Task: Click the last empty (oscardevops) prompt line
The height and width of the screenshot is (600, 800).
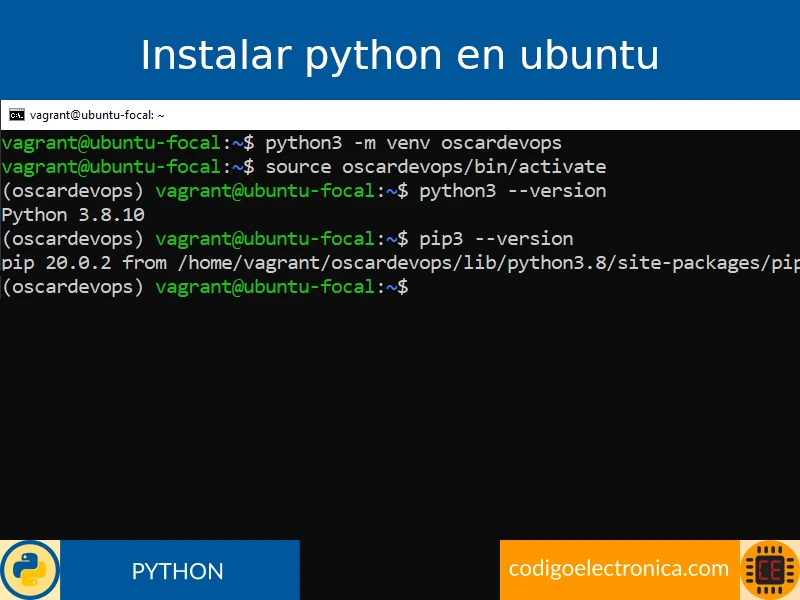Action: coord(205,287)
